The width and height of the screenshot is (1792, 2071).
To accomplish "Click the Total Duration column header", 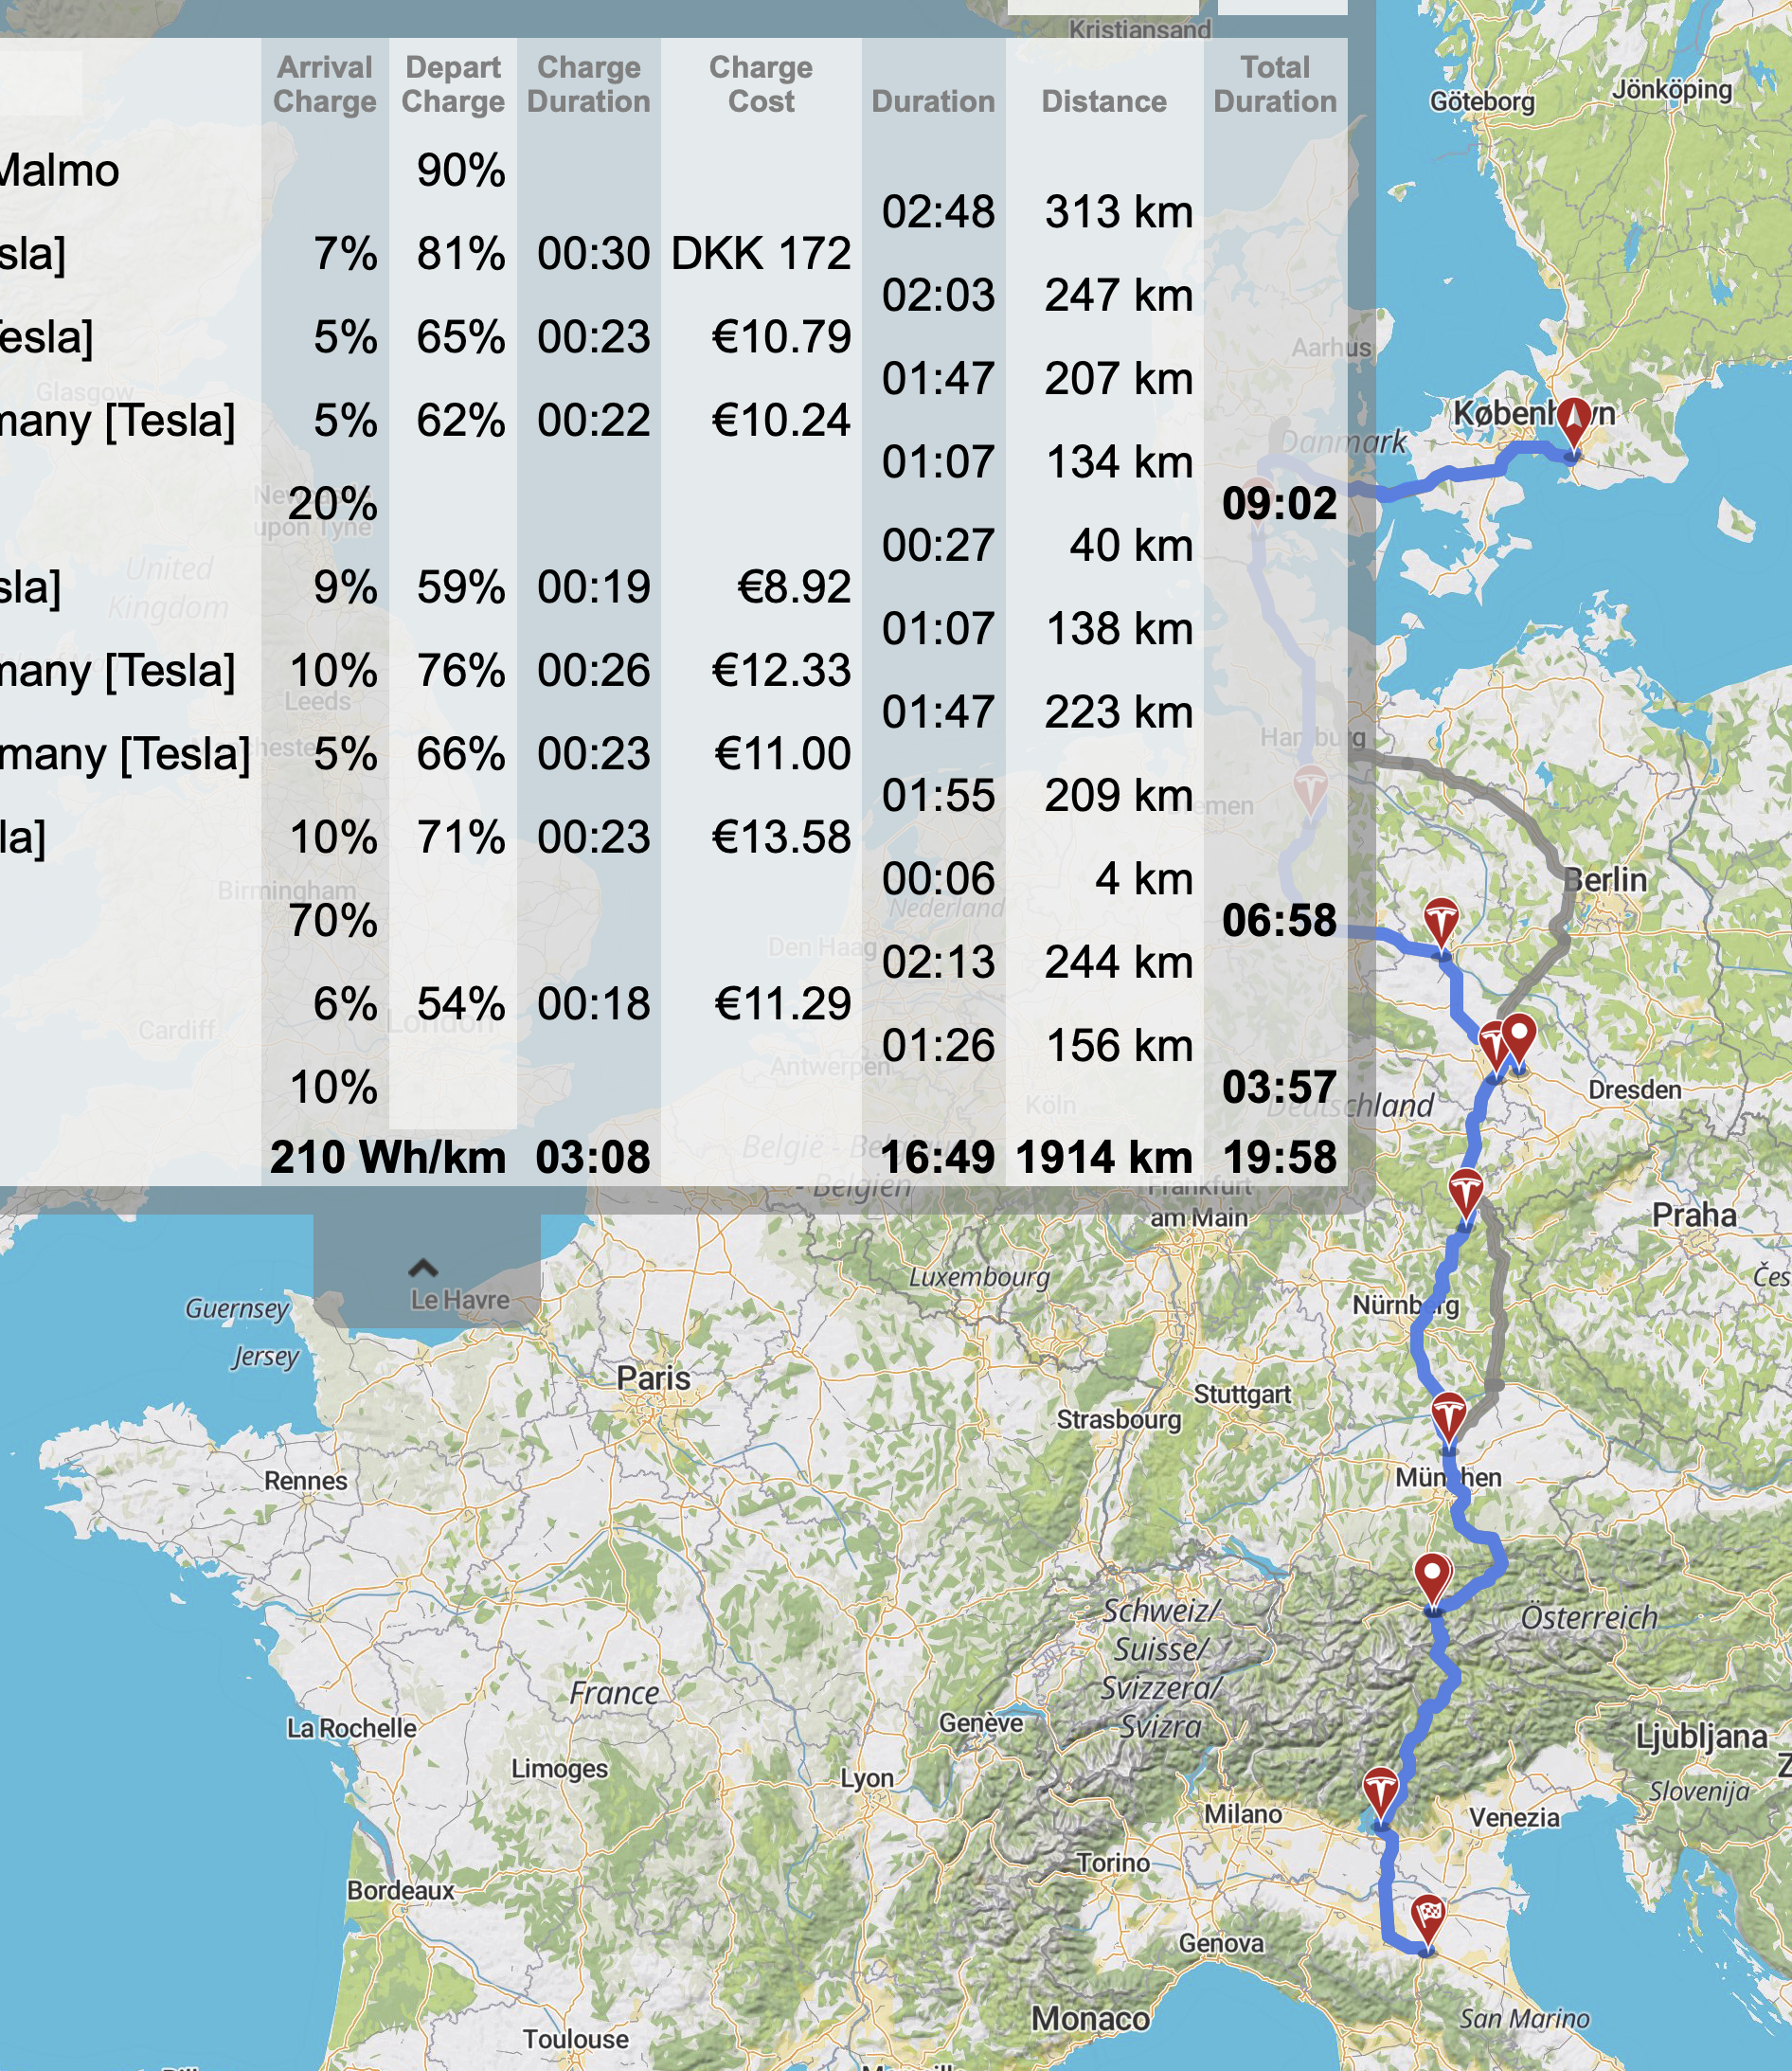I will [1275, 84].
